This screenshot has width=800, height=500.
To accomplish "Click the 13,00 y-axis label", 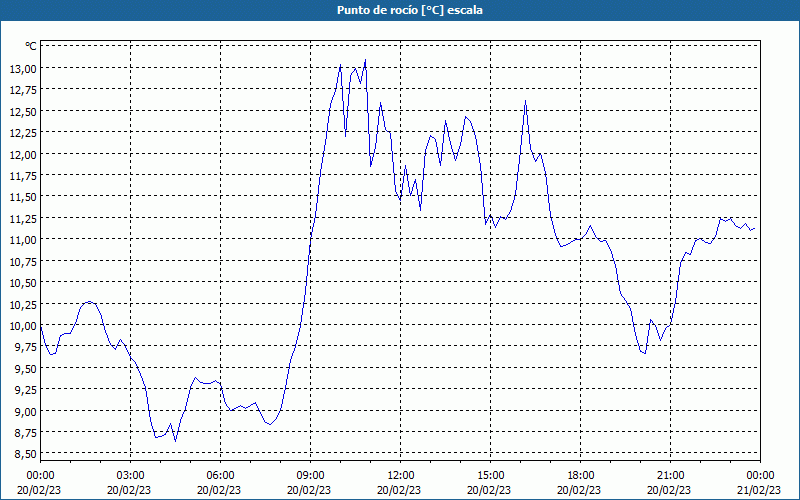I will (x=23, y=68).
